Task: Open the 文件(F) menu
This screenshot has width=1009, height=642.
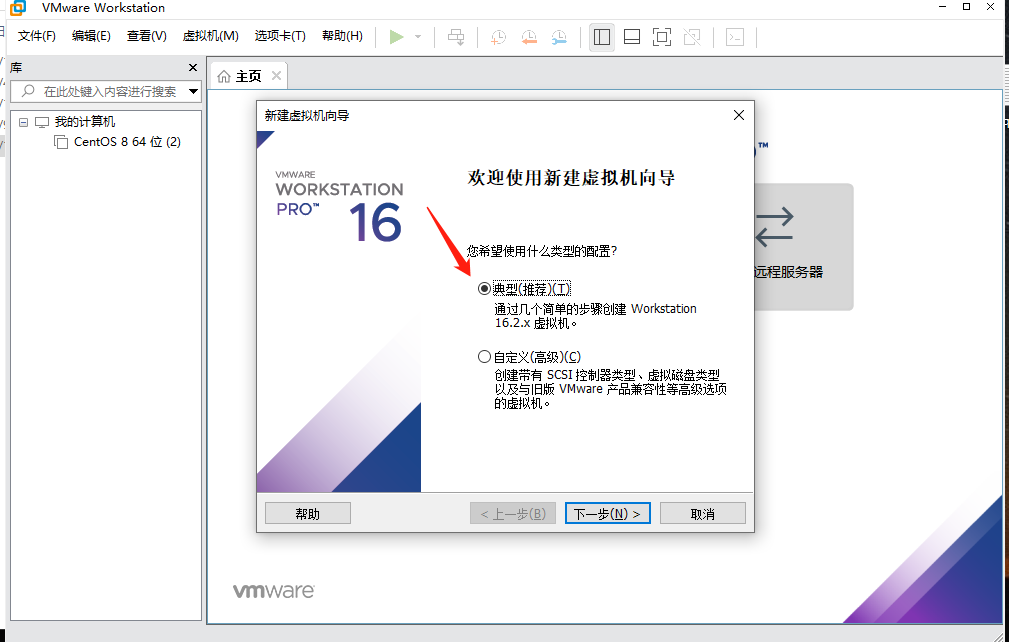Action: [x=37, y=36]
